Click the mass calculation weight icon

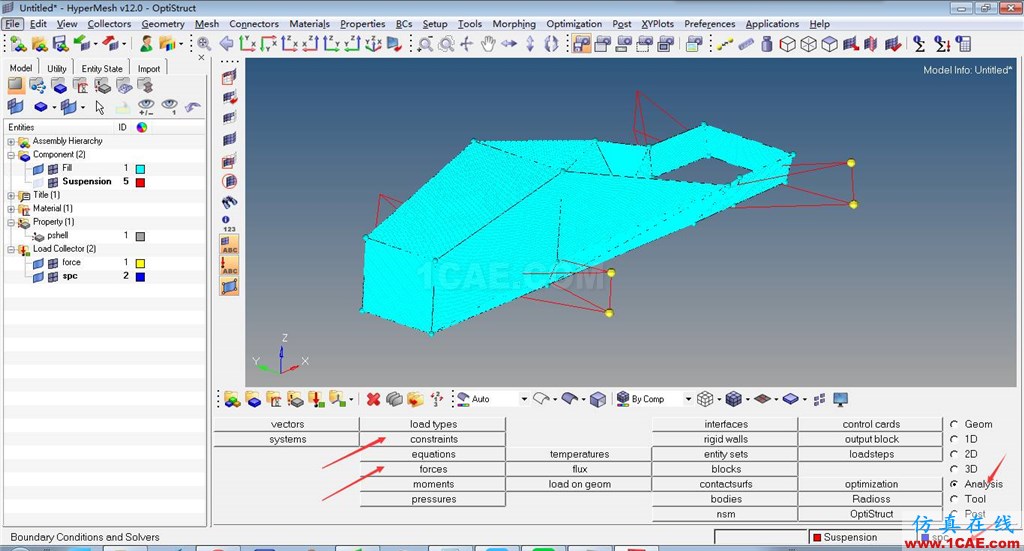coord(767,44)
